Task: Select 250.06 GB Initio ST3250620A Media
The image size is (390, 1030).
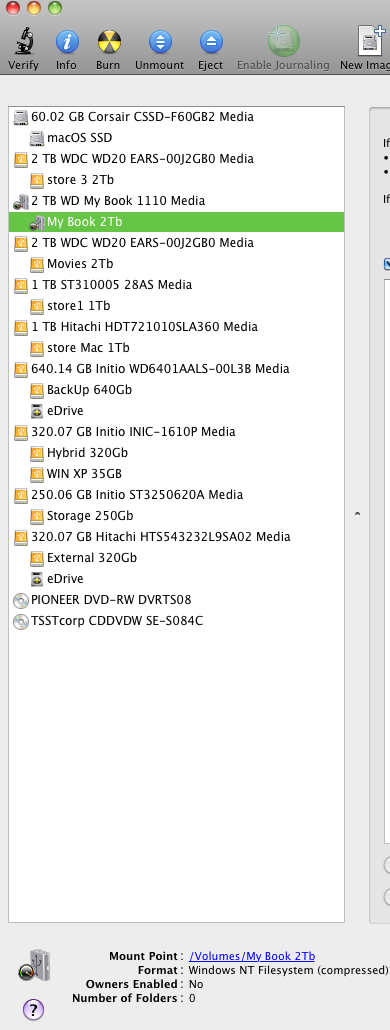Action: pyautogui.click(x=137, y=495)
